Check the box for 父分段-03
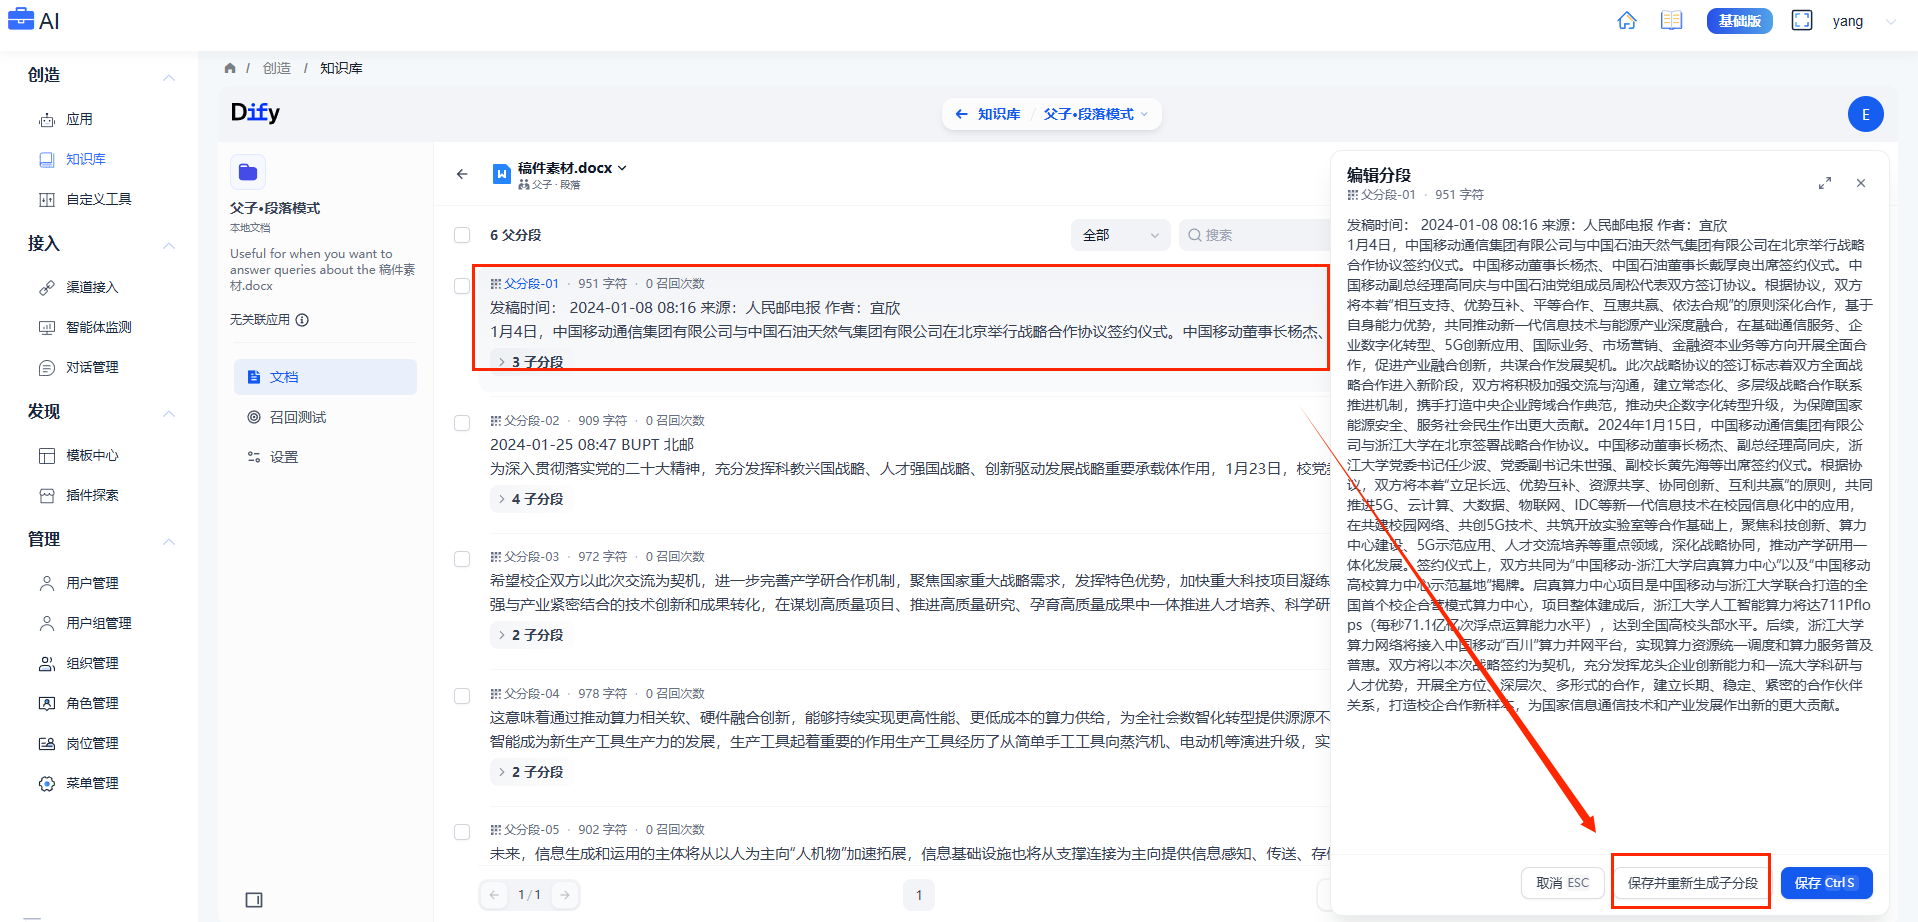This screenshot has height=922, width=1918. click(x=462, y=559)
